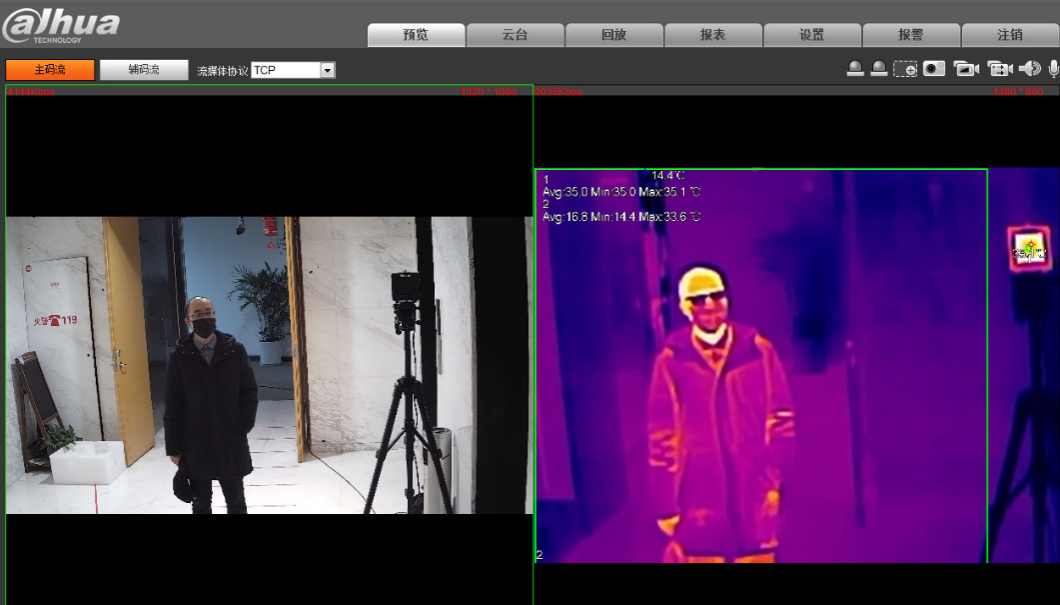Select the visible-light camera video pane

pos(269,365)
